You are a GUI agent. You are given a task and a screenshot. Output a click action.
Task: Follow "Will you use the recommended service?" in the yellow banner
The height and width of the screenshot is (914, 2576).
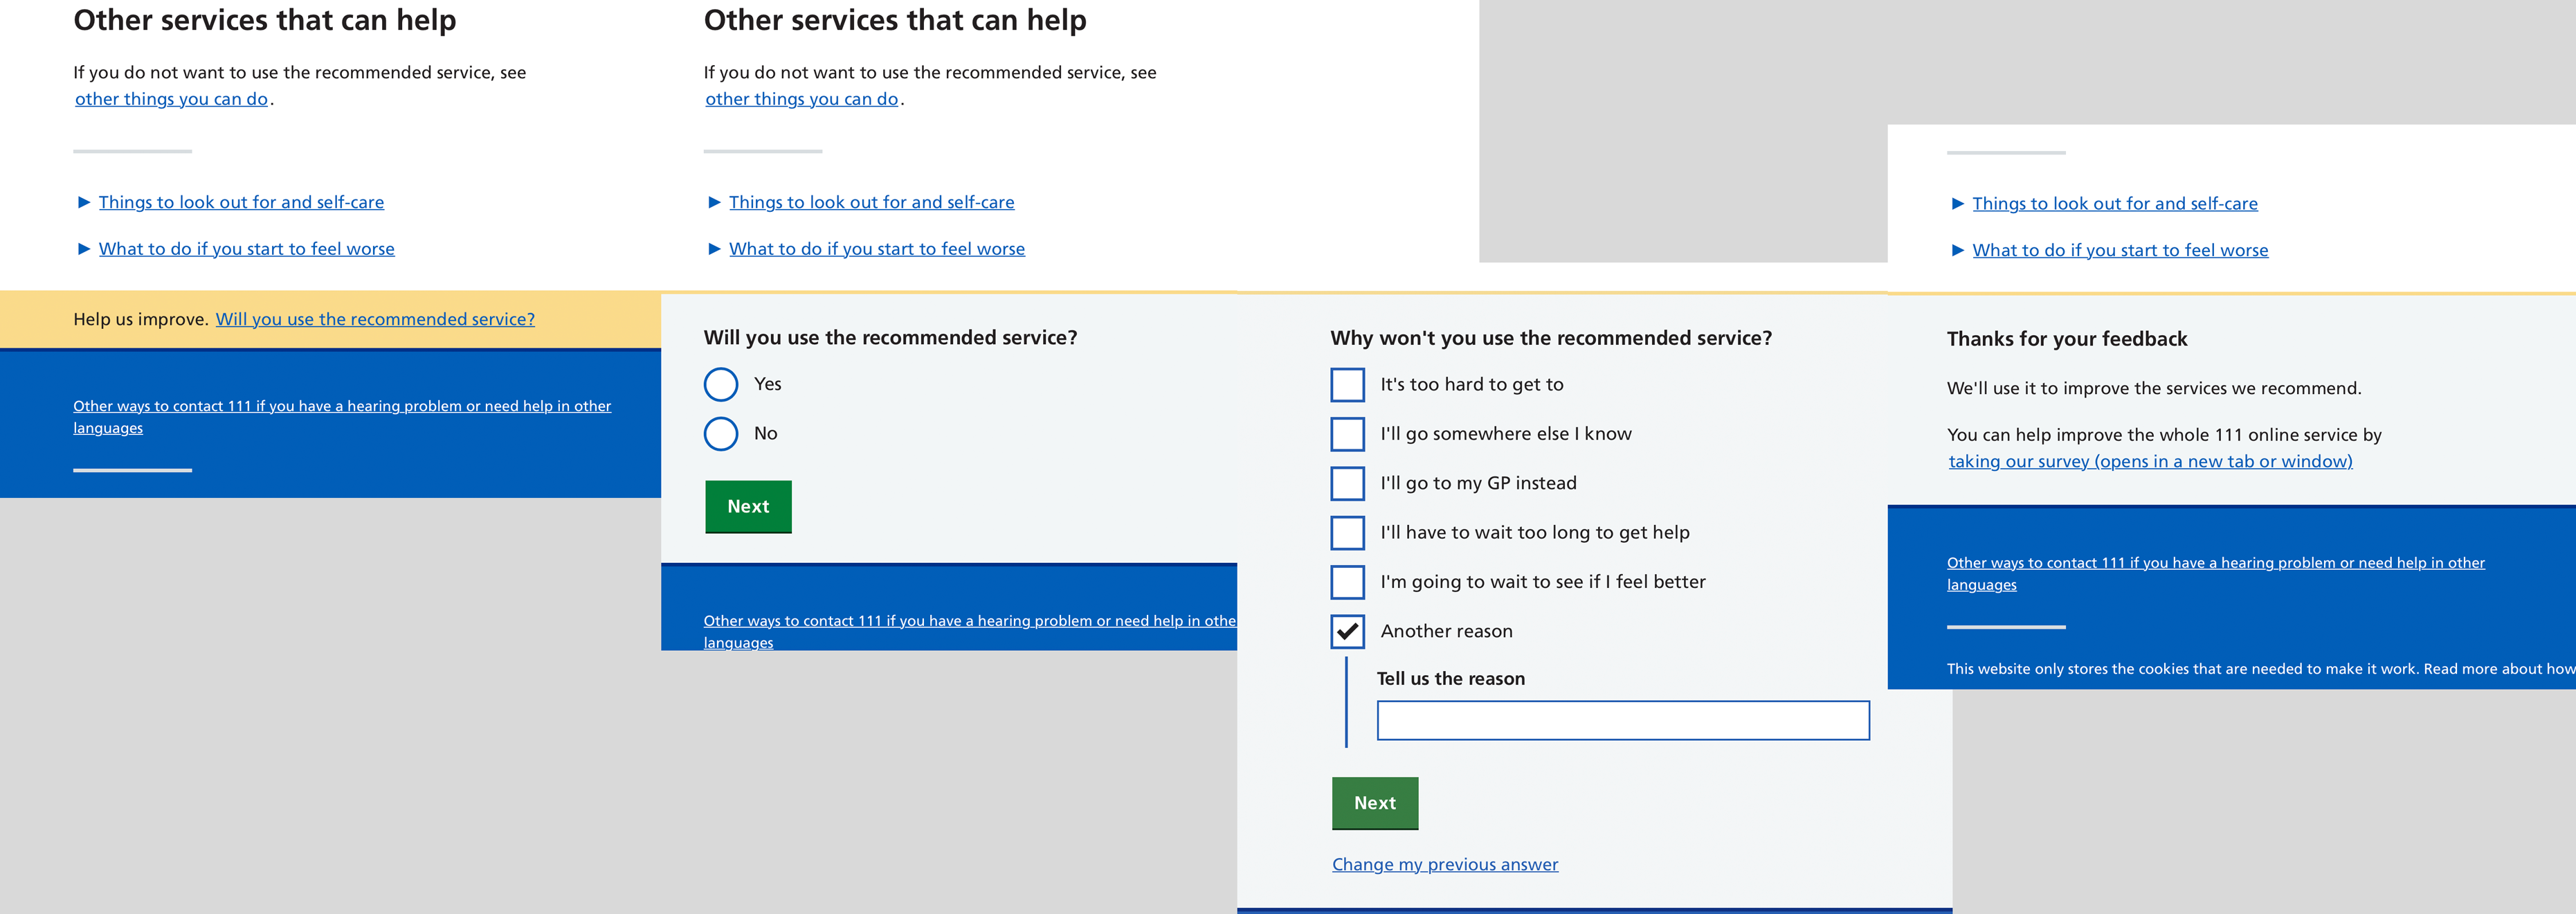375,319
